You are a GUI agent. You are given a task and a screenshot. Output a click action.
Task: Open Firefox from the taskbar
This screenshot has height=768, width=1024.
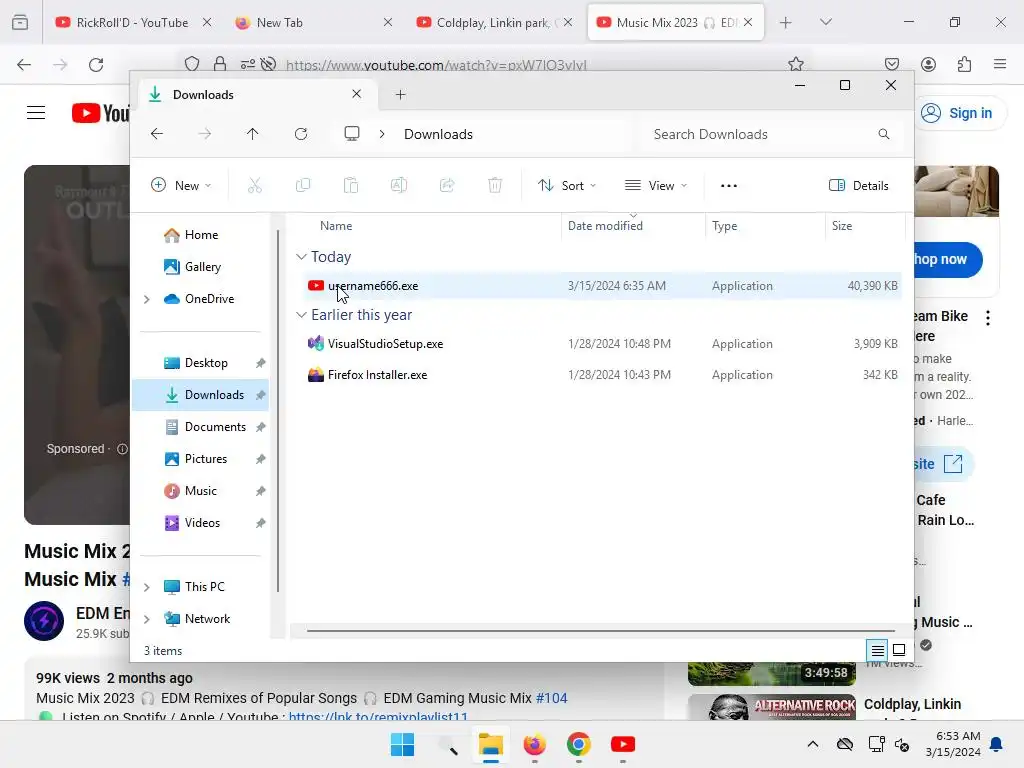[535, 744]
